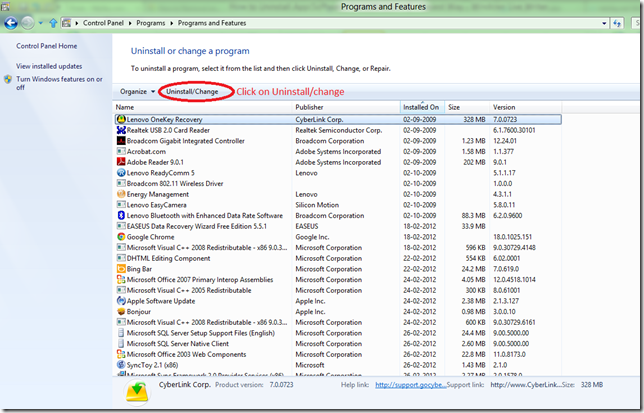Viewport: 644px width, 413px height.
Task: Click the Google Chrome icon
Action: [121, 237]
